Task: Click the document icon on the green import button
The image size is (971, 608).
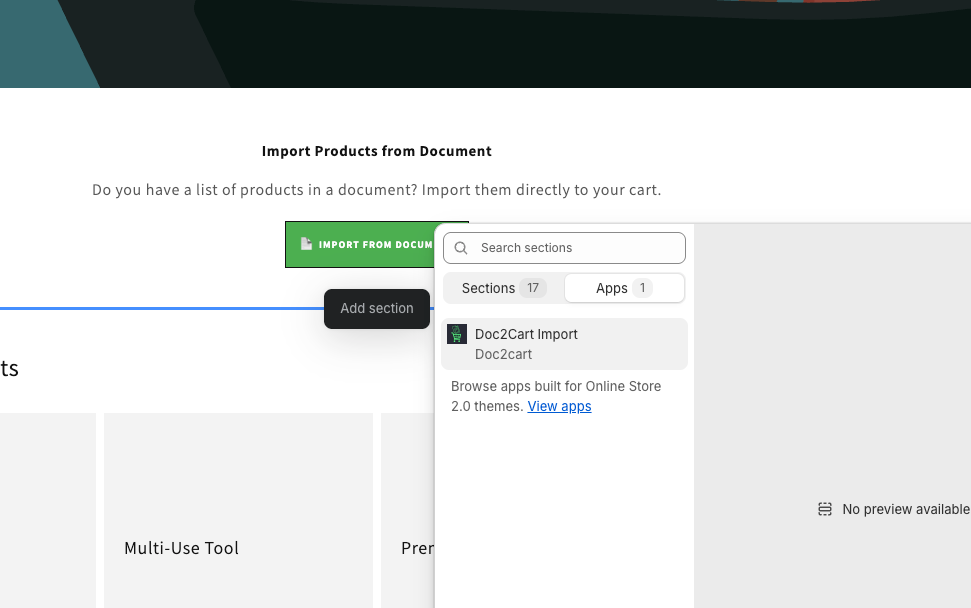Action: click(306, 243)
